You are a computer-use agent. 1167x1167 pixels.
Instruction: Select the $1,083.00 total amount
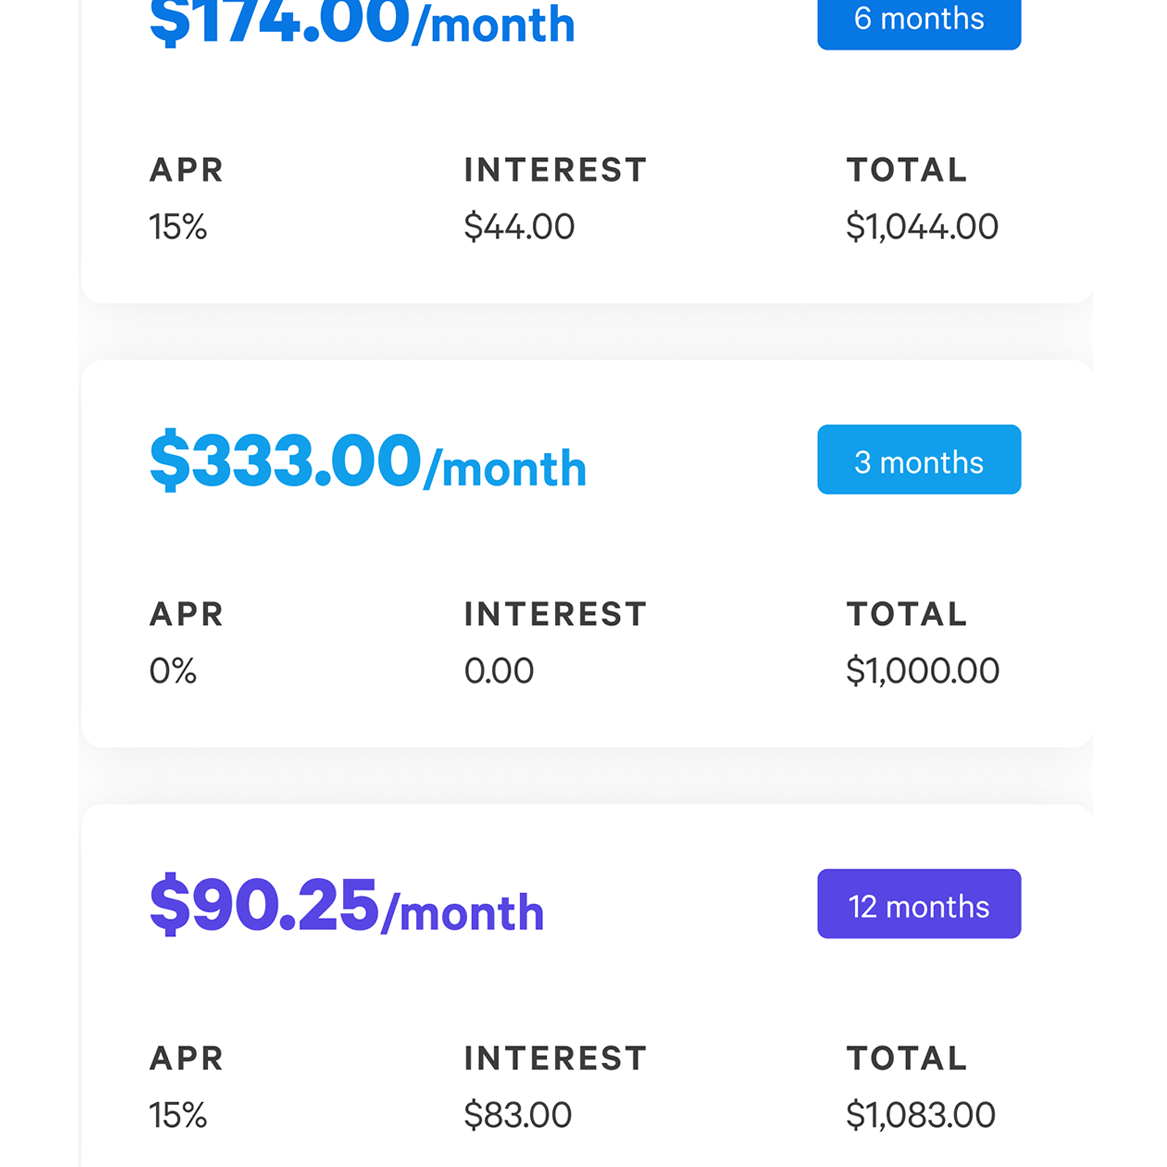point(920,1115)
